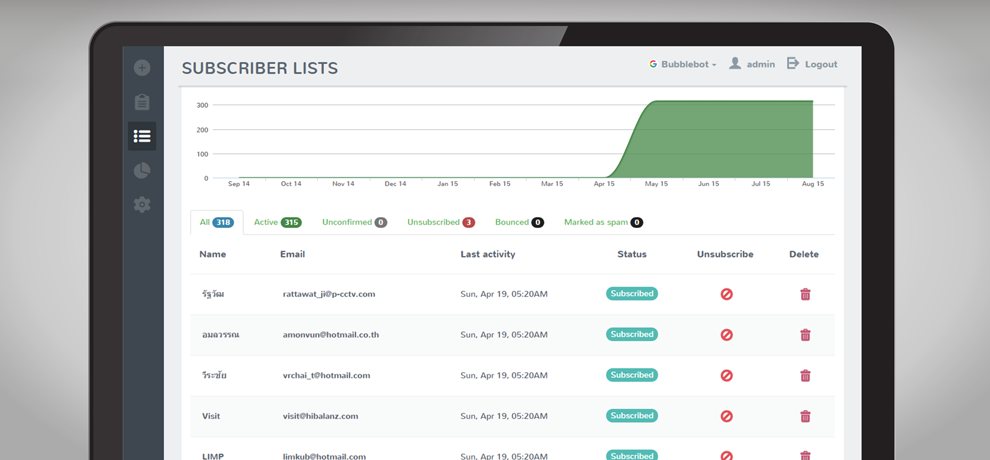The height and width of the screenshot is (460, 990).
Task: Click Subscribed badge for vrchai_t@hotmail.com
Action: [632, 375]
